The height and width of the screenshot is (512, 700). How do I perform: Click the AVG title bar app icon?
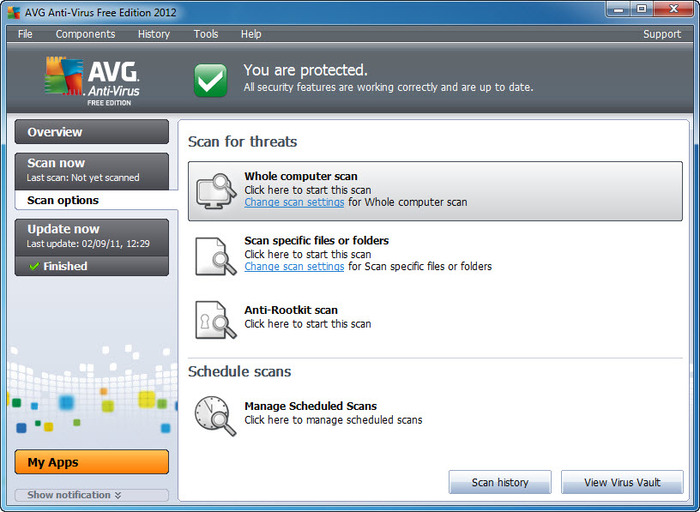tap(14, 12)
